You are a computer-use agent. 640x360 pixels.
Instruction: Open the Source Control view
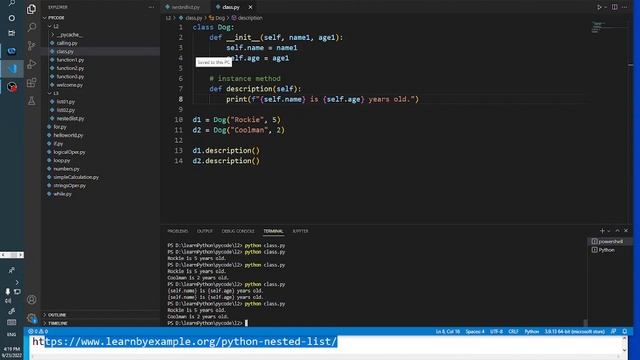click(31, 45)
